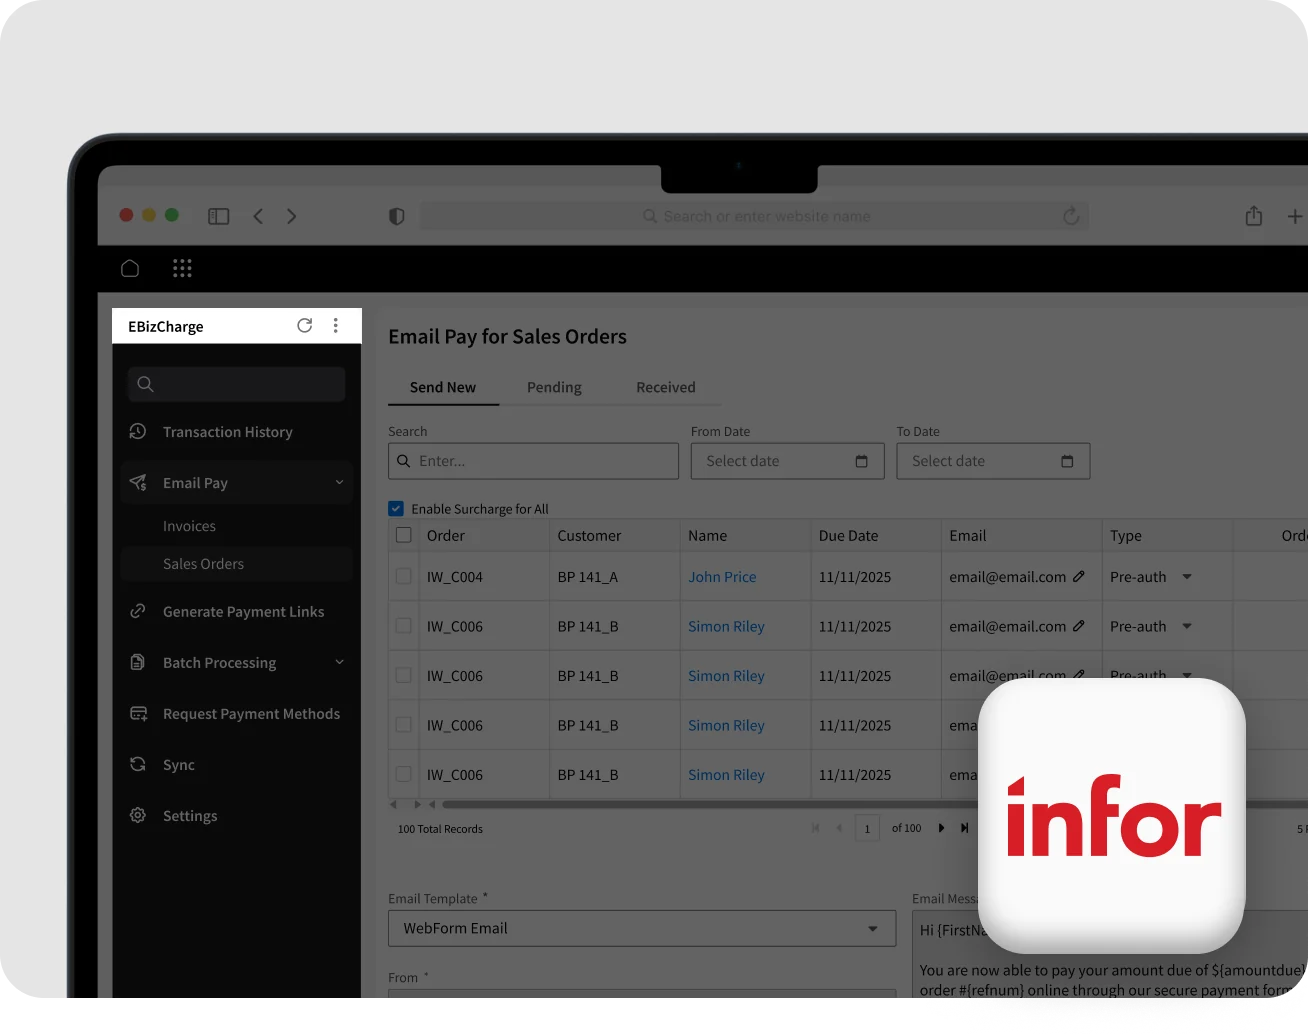Screen dimensions: 1310x1034
Task: Check the IW_C004 row checkbox
Action: point(404,576)
